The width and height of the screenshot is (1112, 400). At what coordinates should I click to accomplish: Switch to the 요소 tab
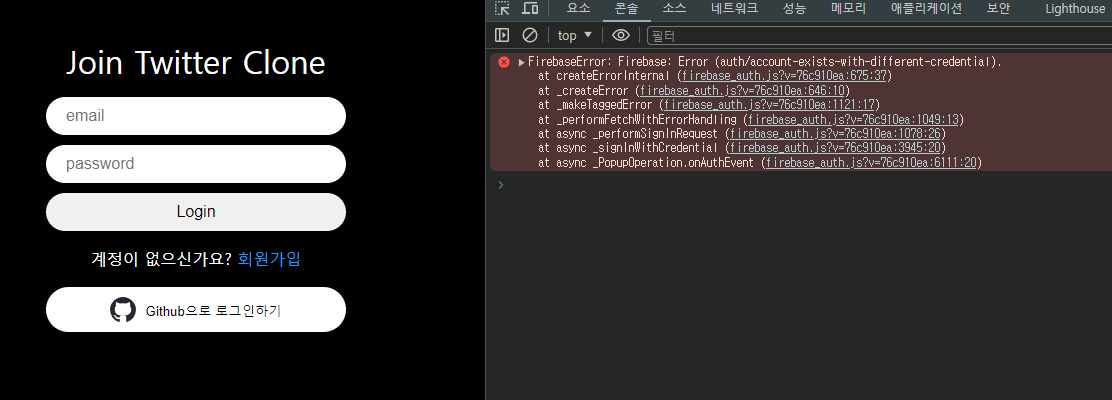tap(578, 9)
